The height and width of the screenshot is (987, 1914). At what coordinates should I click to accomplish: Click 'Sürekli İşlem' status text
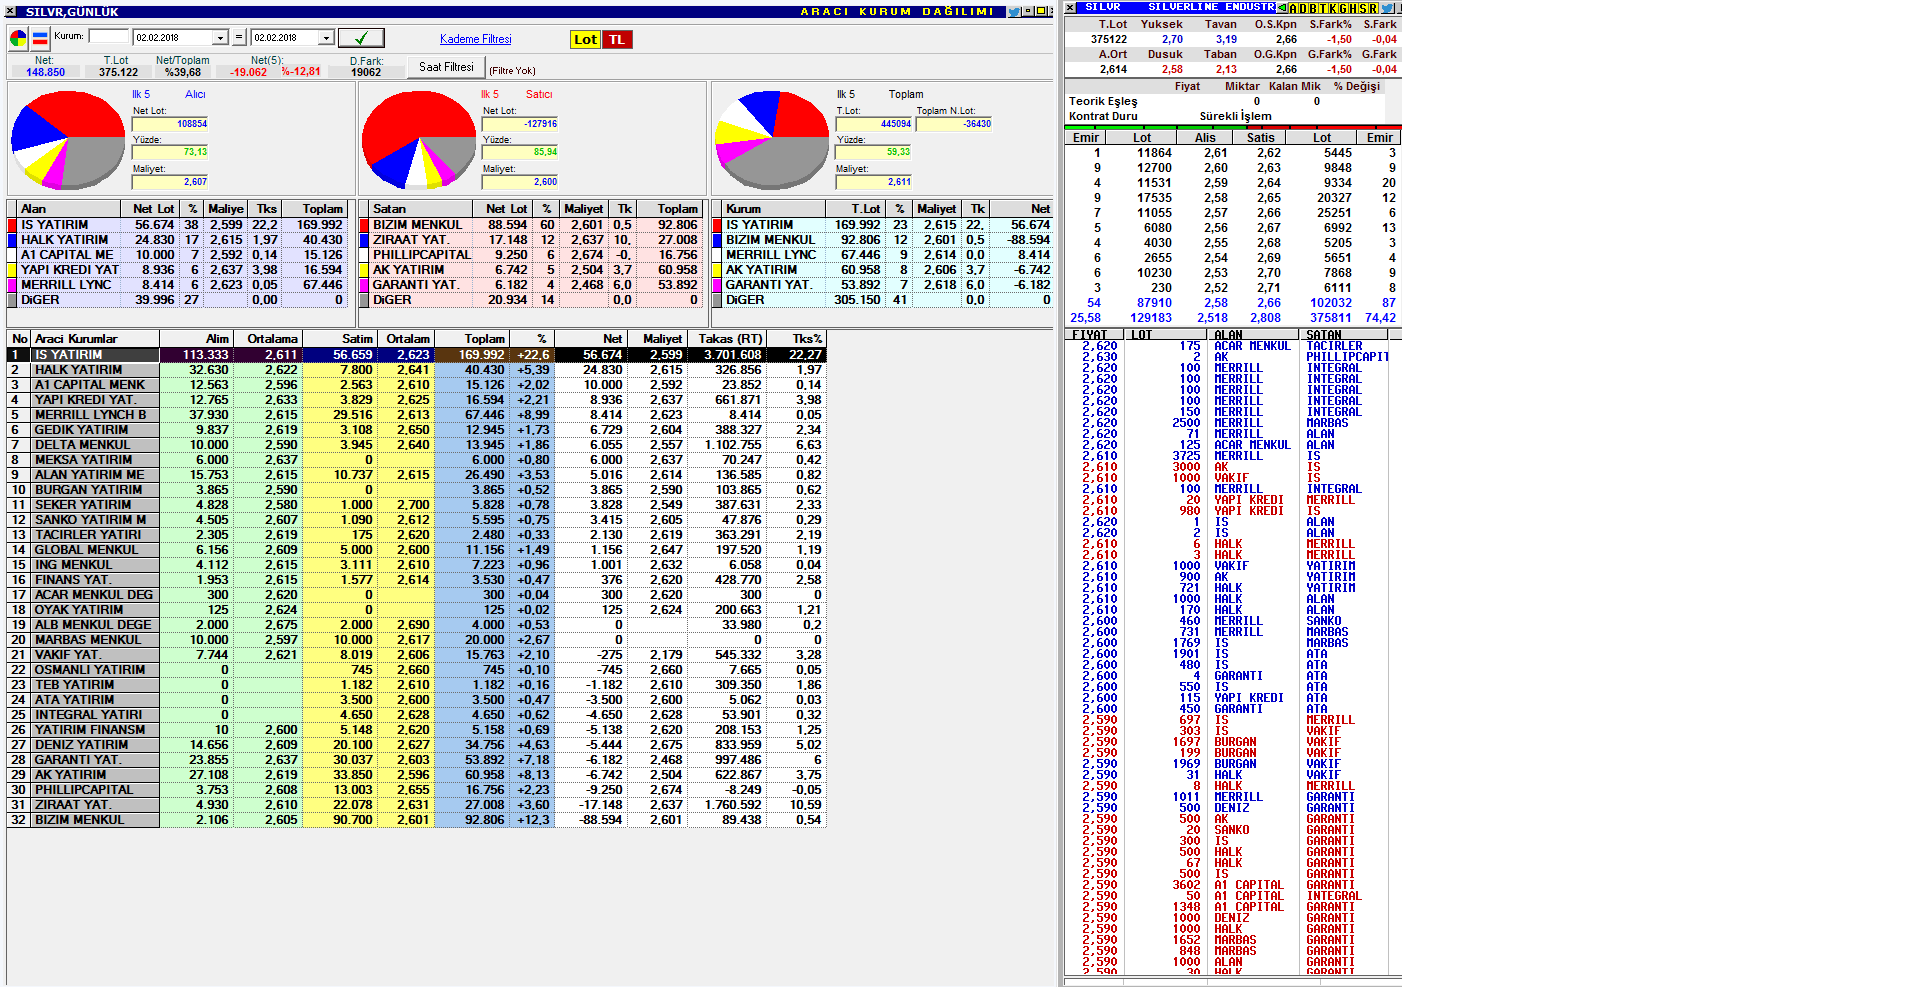tap(1235, 116)
